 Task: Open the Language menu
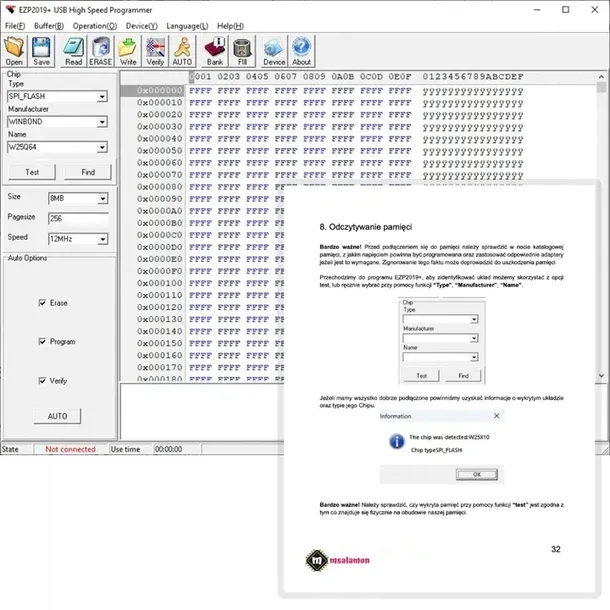[x=187, y=25]
